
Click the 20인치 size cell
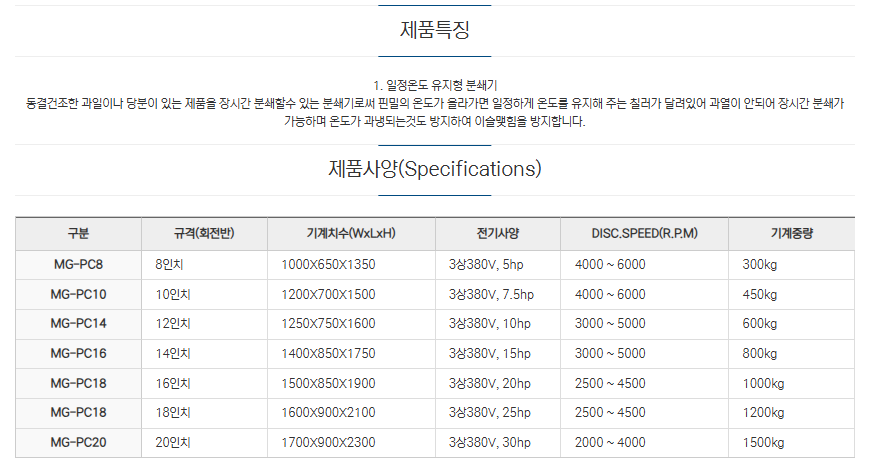point(204,443)
